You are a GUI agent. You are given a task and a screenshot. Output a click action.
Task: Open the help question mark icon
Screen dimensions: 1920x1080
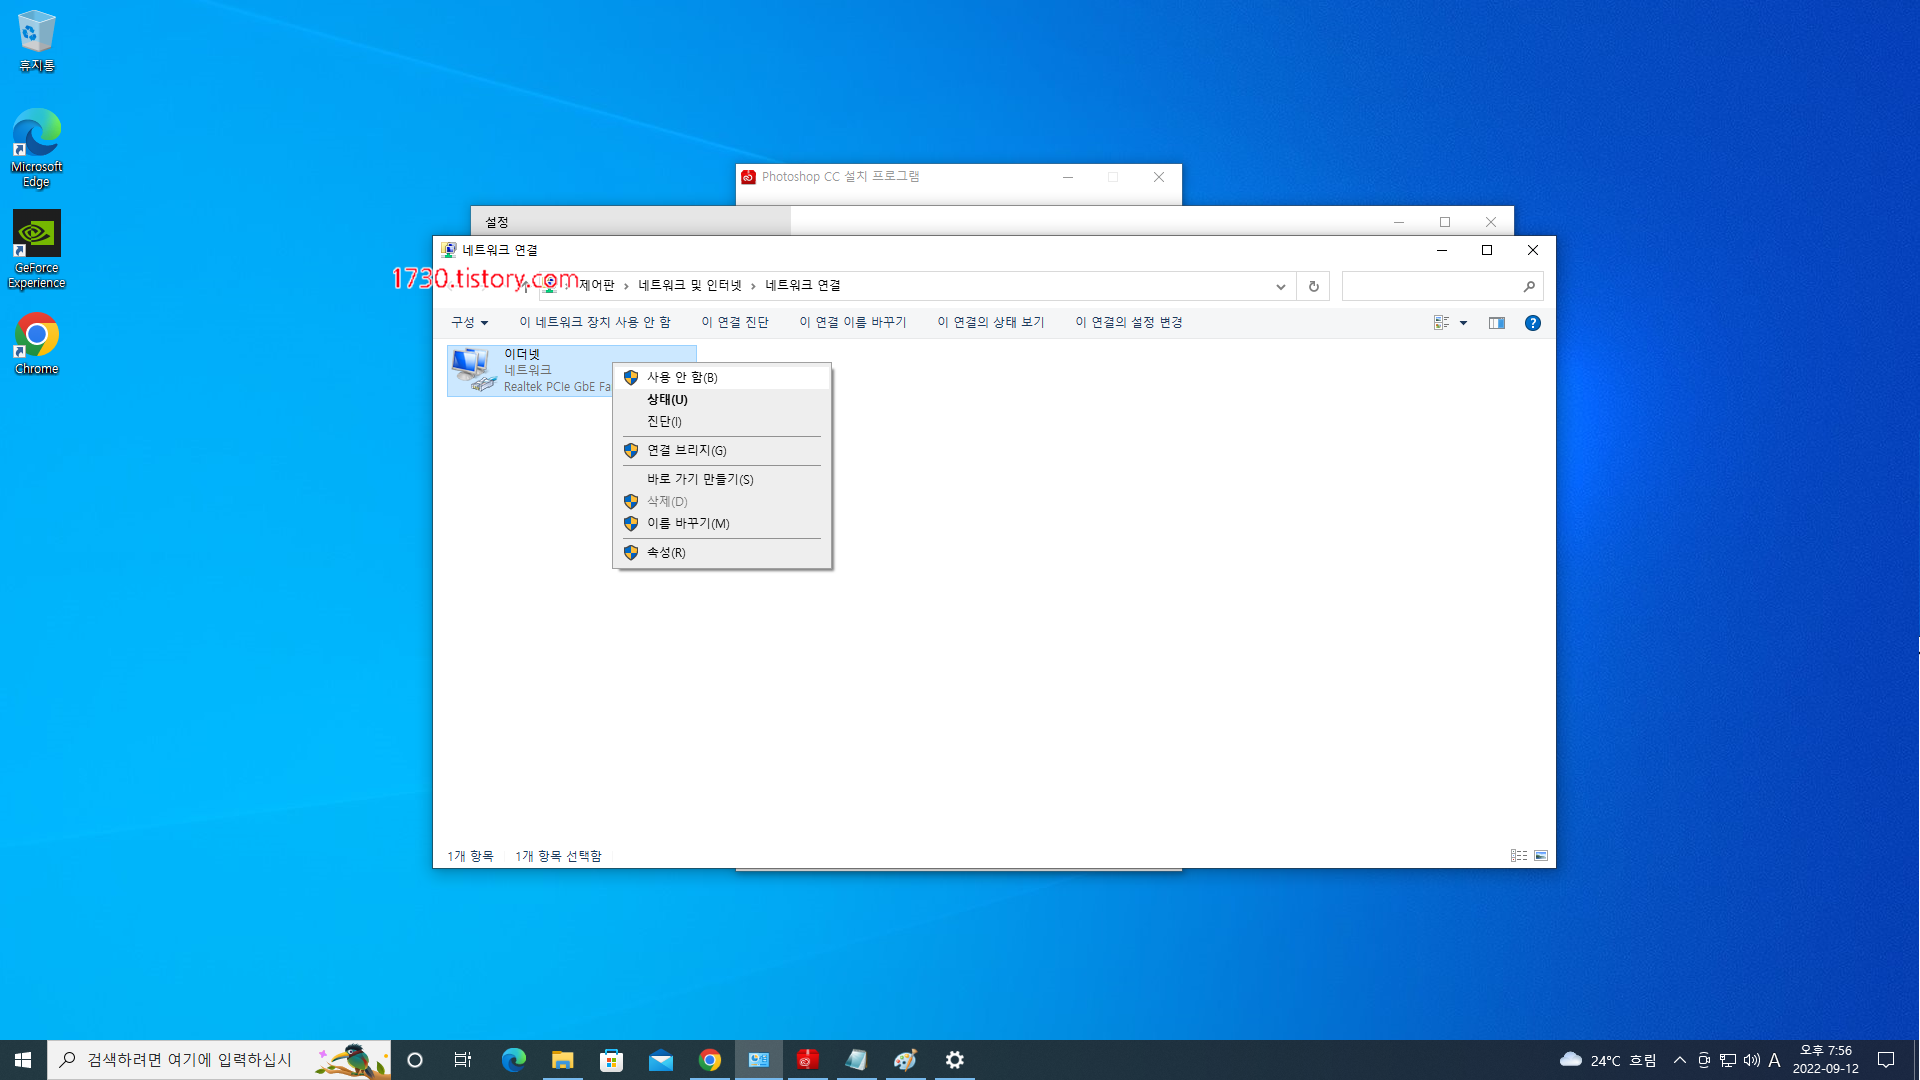(1532, 323)
